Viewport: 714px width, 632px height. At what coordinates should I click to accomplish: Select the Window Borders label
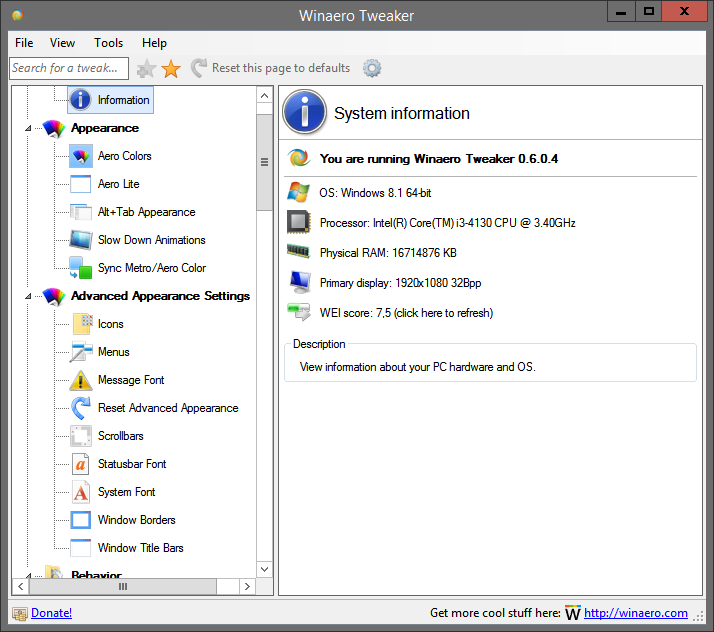(x=137, y=520)
